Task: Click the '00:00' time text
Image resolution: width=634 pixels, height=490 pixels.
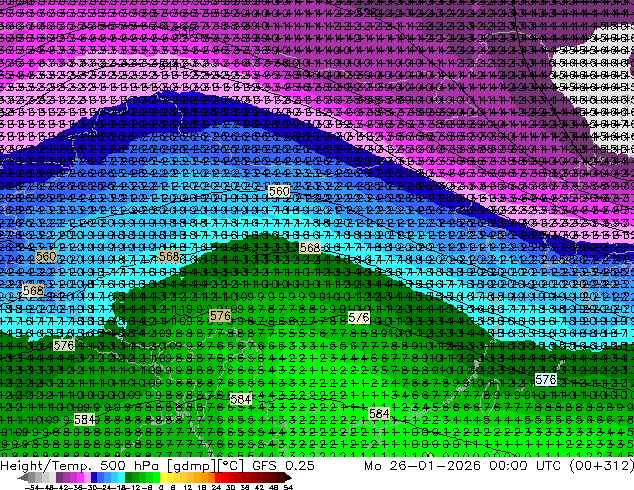Action: coord(508,465)
